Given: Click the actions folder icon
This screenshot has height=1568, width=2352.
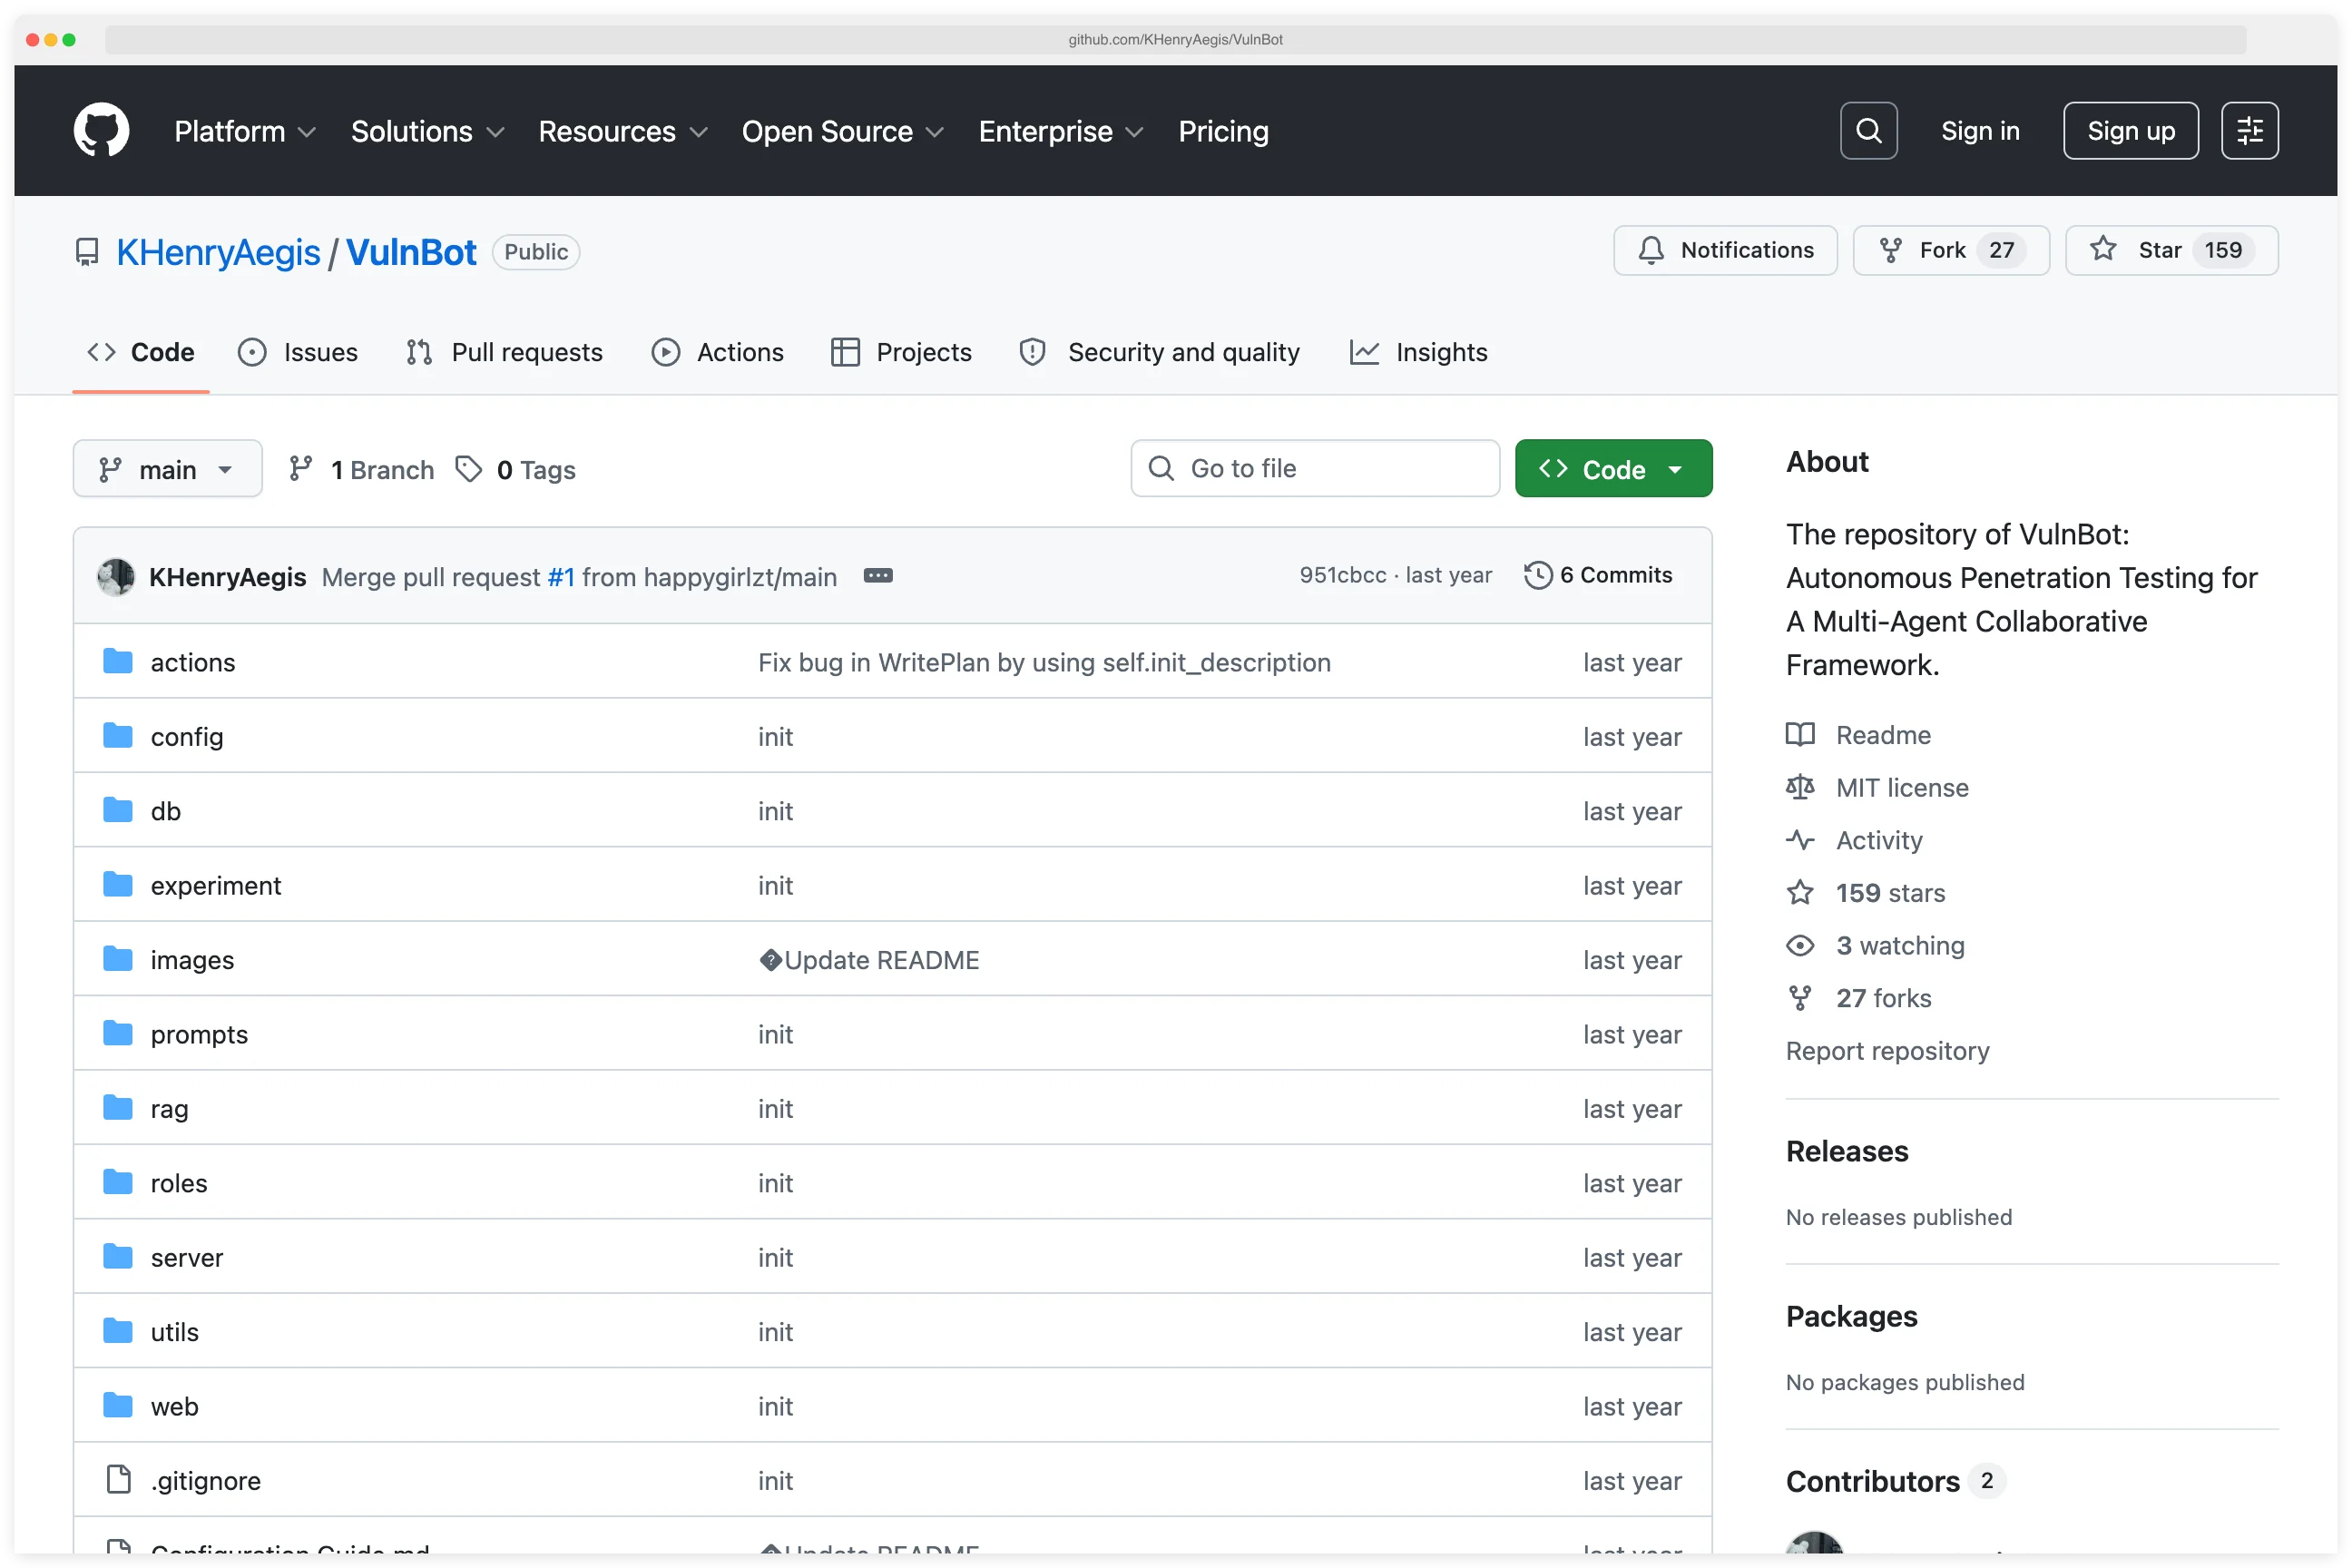Looking at the screenshot, I should tap(118, 661).
